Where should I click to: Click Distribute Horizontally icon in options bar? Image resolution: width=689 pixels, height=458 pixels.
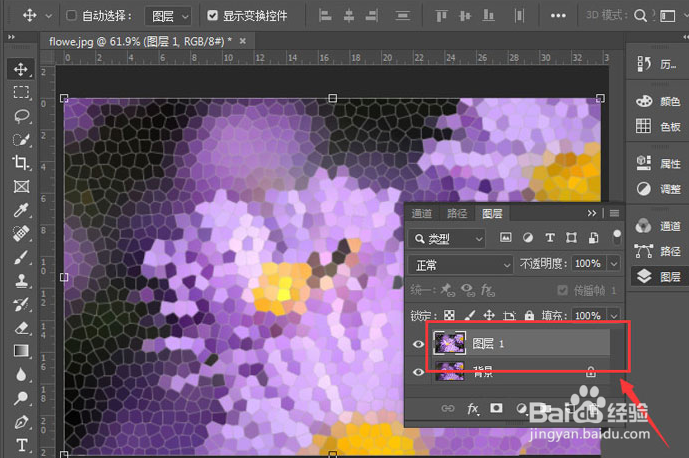click(519, 16)
